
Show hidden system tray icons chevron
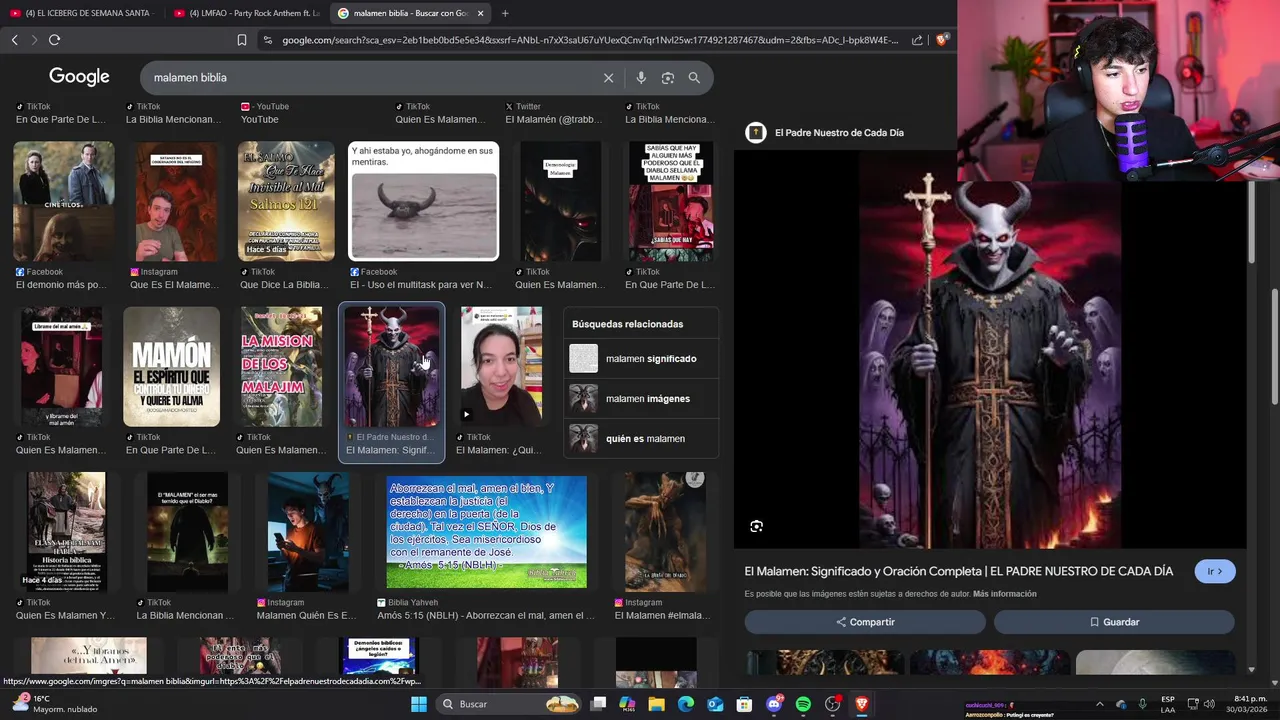[x=1100, y=704]
